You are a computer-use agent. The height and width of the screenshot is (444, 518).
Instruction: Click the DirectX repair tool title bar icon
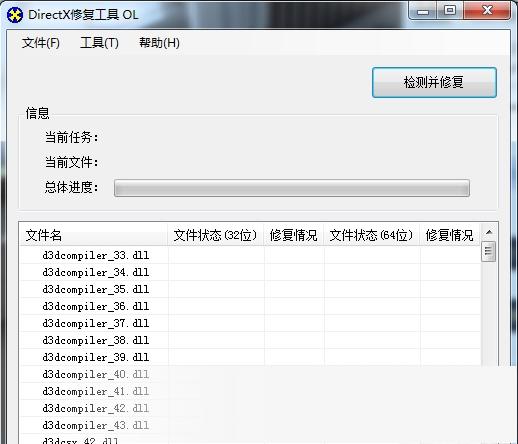15,15
